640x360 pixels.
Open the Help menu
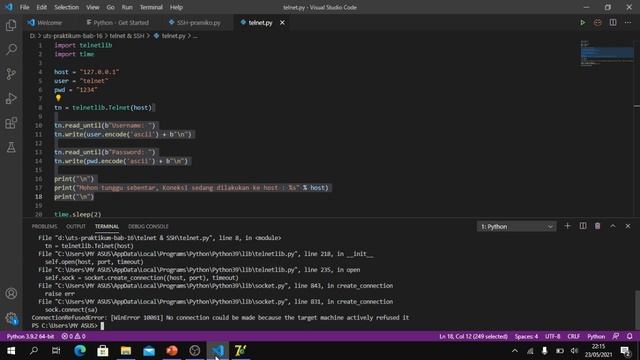coord(176,7)
